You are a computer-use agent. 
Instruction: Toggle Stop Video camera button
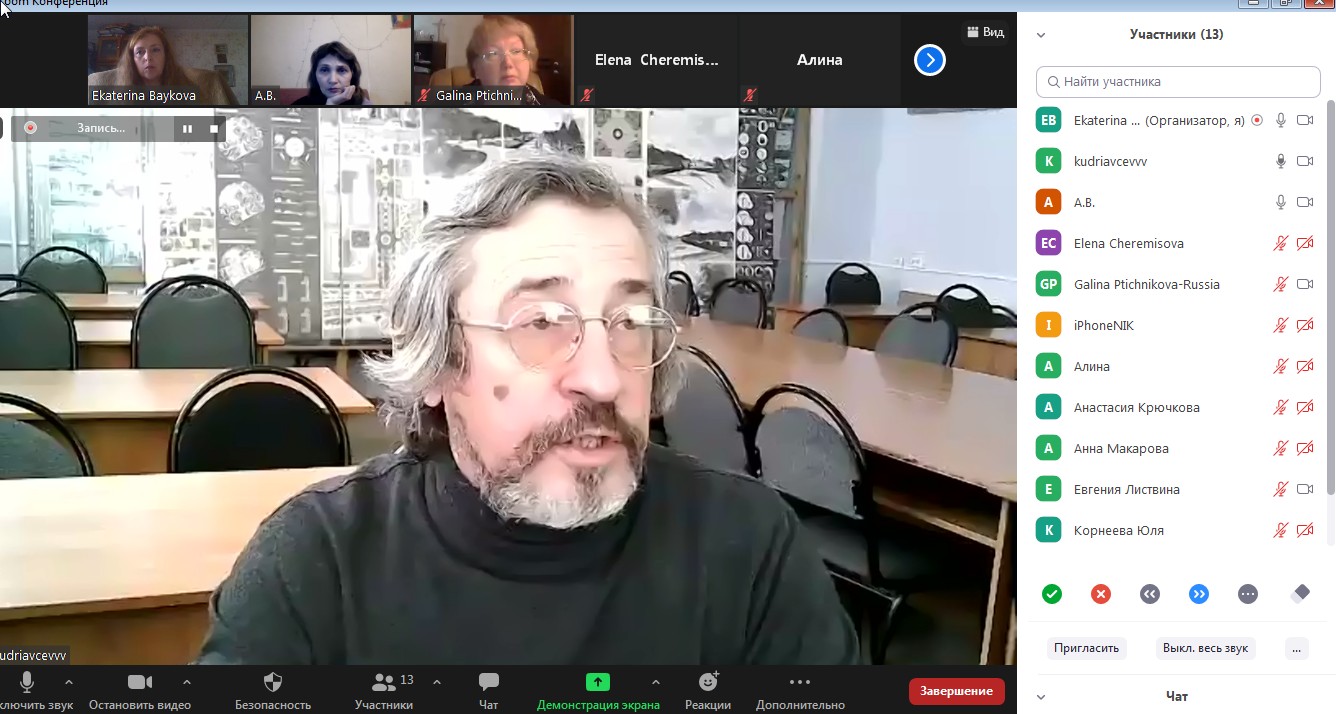[x=140, y=682]
